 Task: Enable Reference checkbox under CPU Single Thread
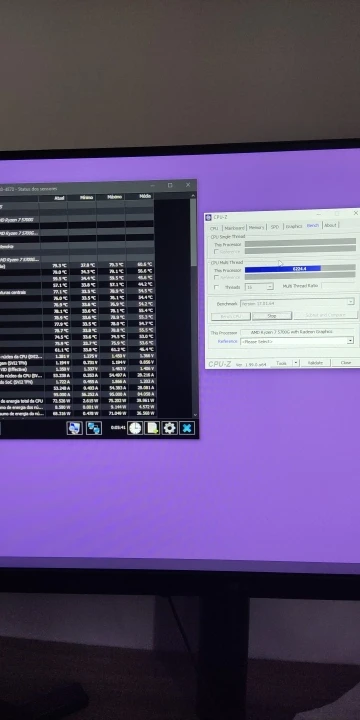pyautogui.click(x=216, y=252)
